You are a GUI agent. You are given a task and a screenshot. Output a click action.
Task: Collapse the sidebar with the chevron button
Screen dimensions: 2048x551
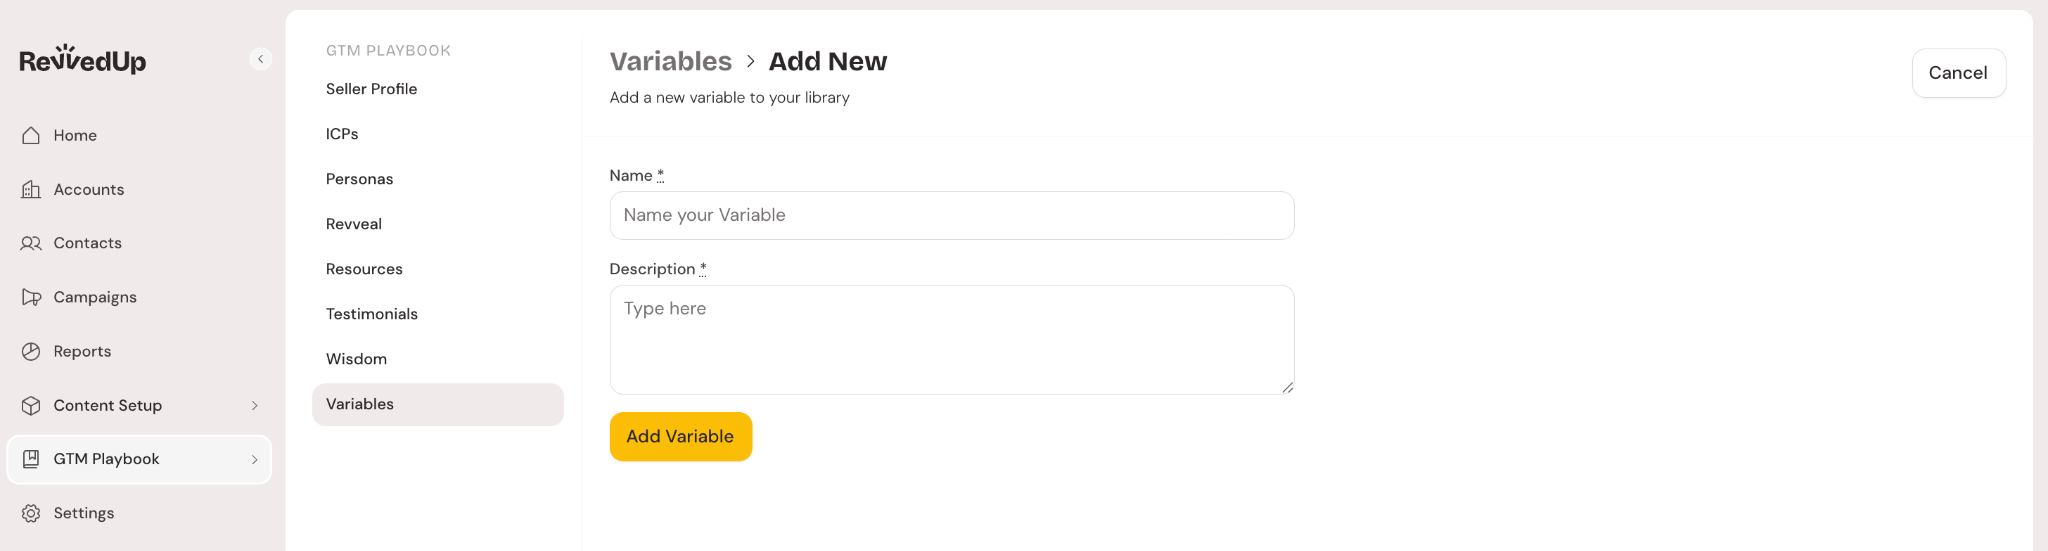click(x=260, y=59)
